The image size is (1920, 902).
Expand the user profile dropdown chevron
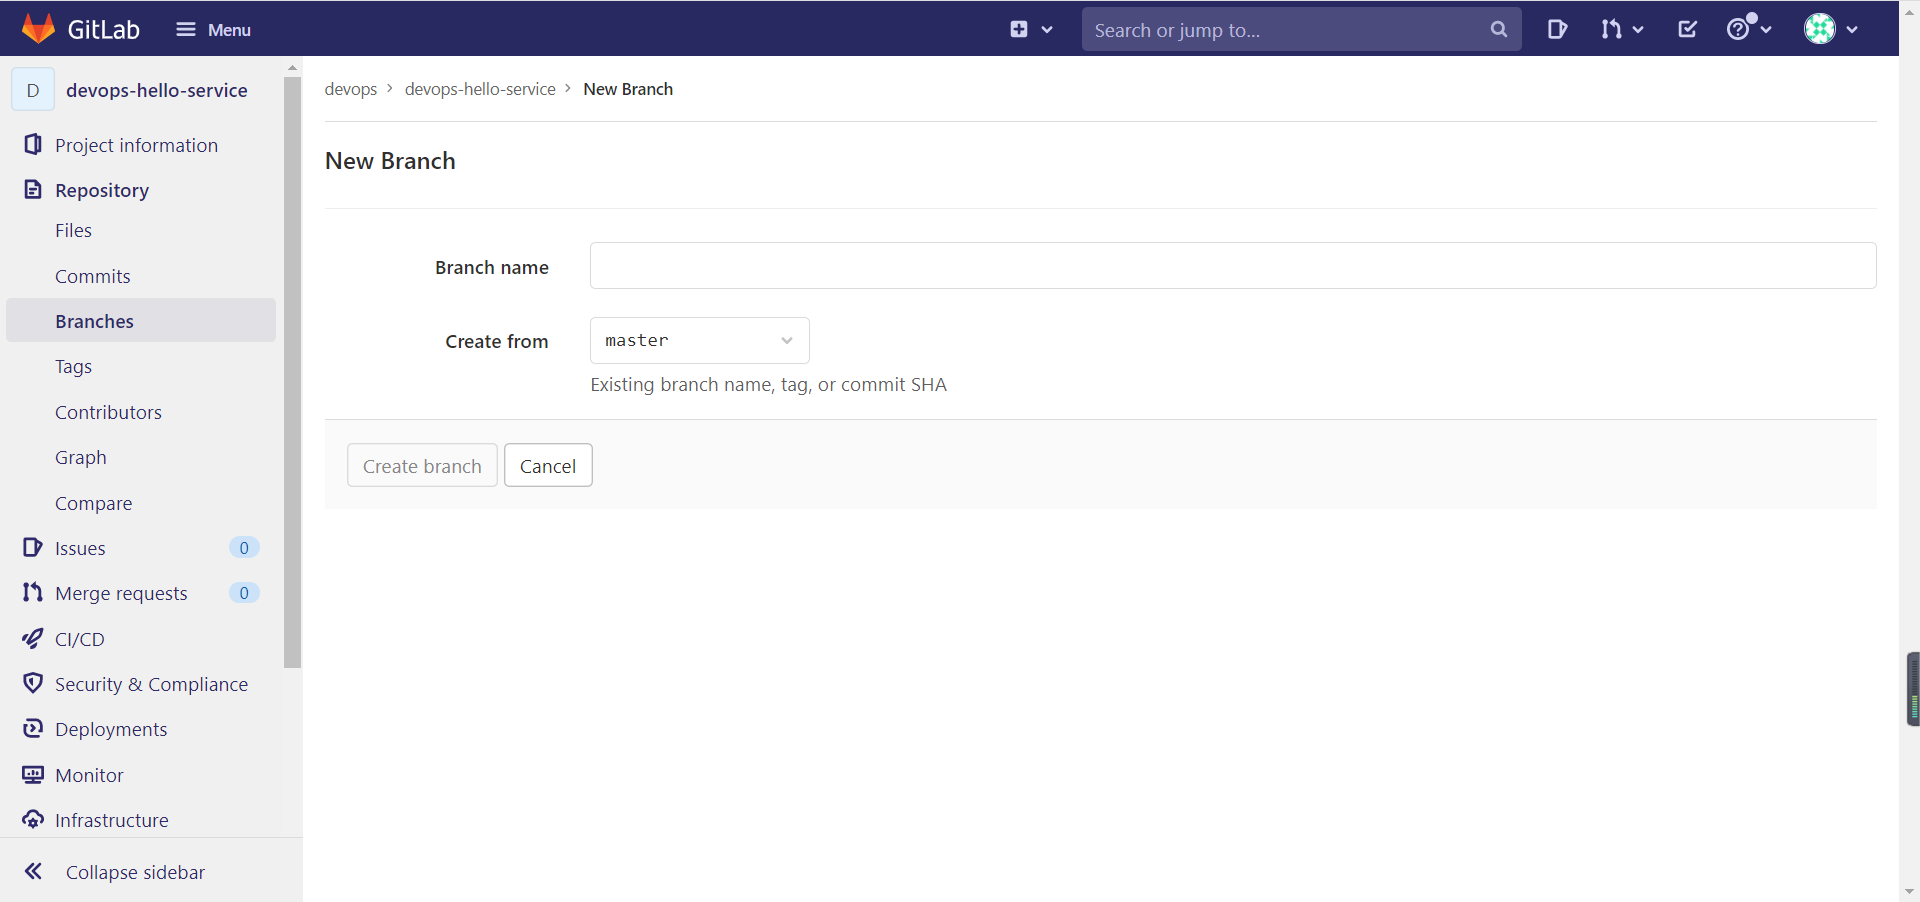point(1852,30)
